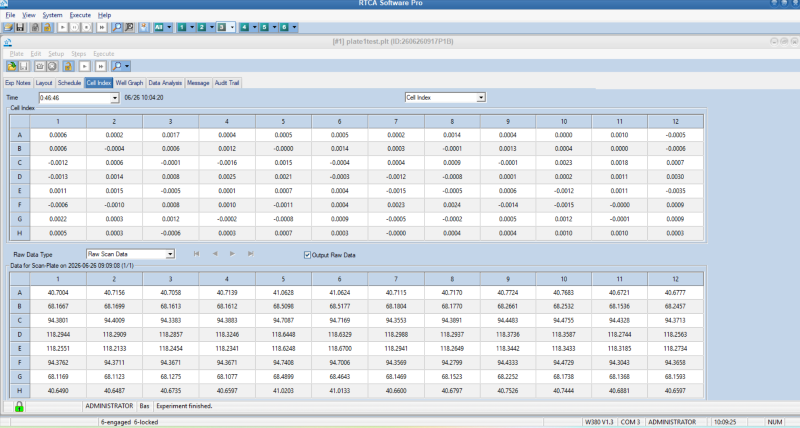Expand the station 3 dropdown arrow
Image resolution: width=800 pixels, height=428 pixels.
coord(232,28)
